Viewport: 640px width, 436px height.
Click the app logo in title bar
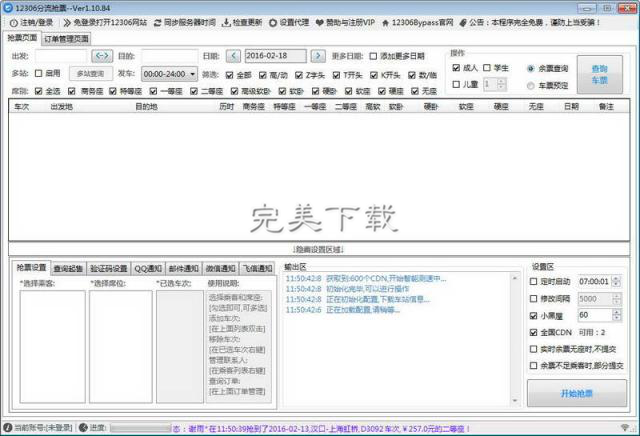point(8,8)
